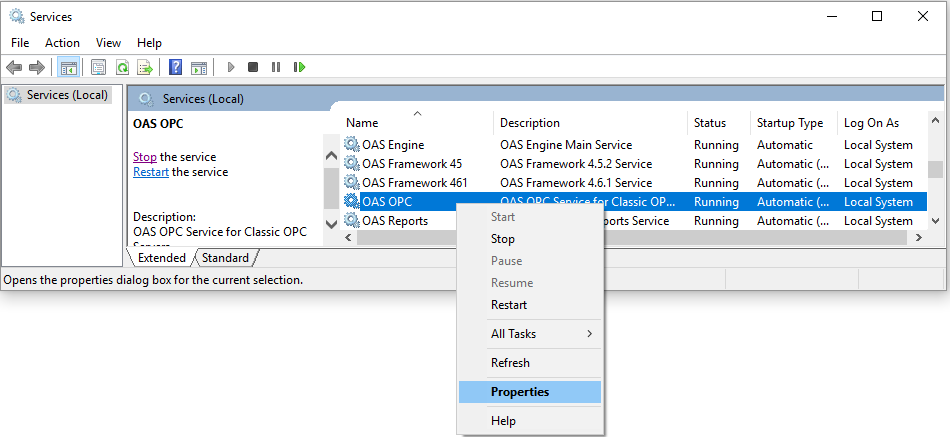Choose Help in the context menu
Screen dimensions: 950x437
pos(530,421)
